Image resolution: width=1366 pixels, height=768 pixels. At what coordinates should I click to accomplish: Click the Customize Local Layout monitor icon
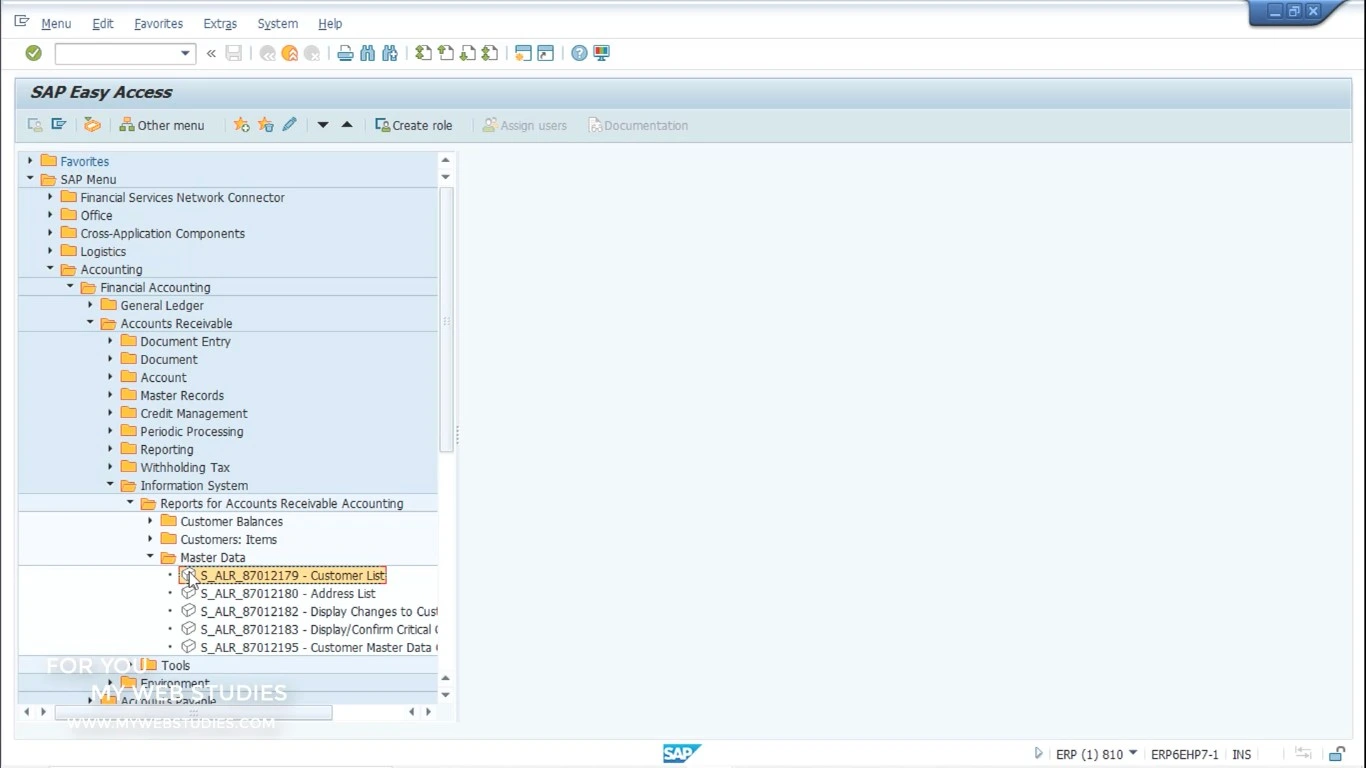click(601, 53)
